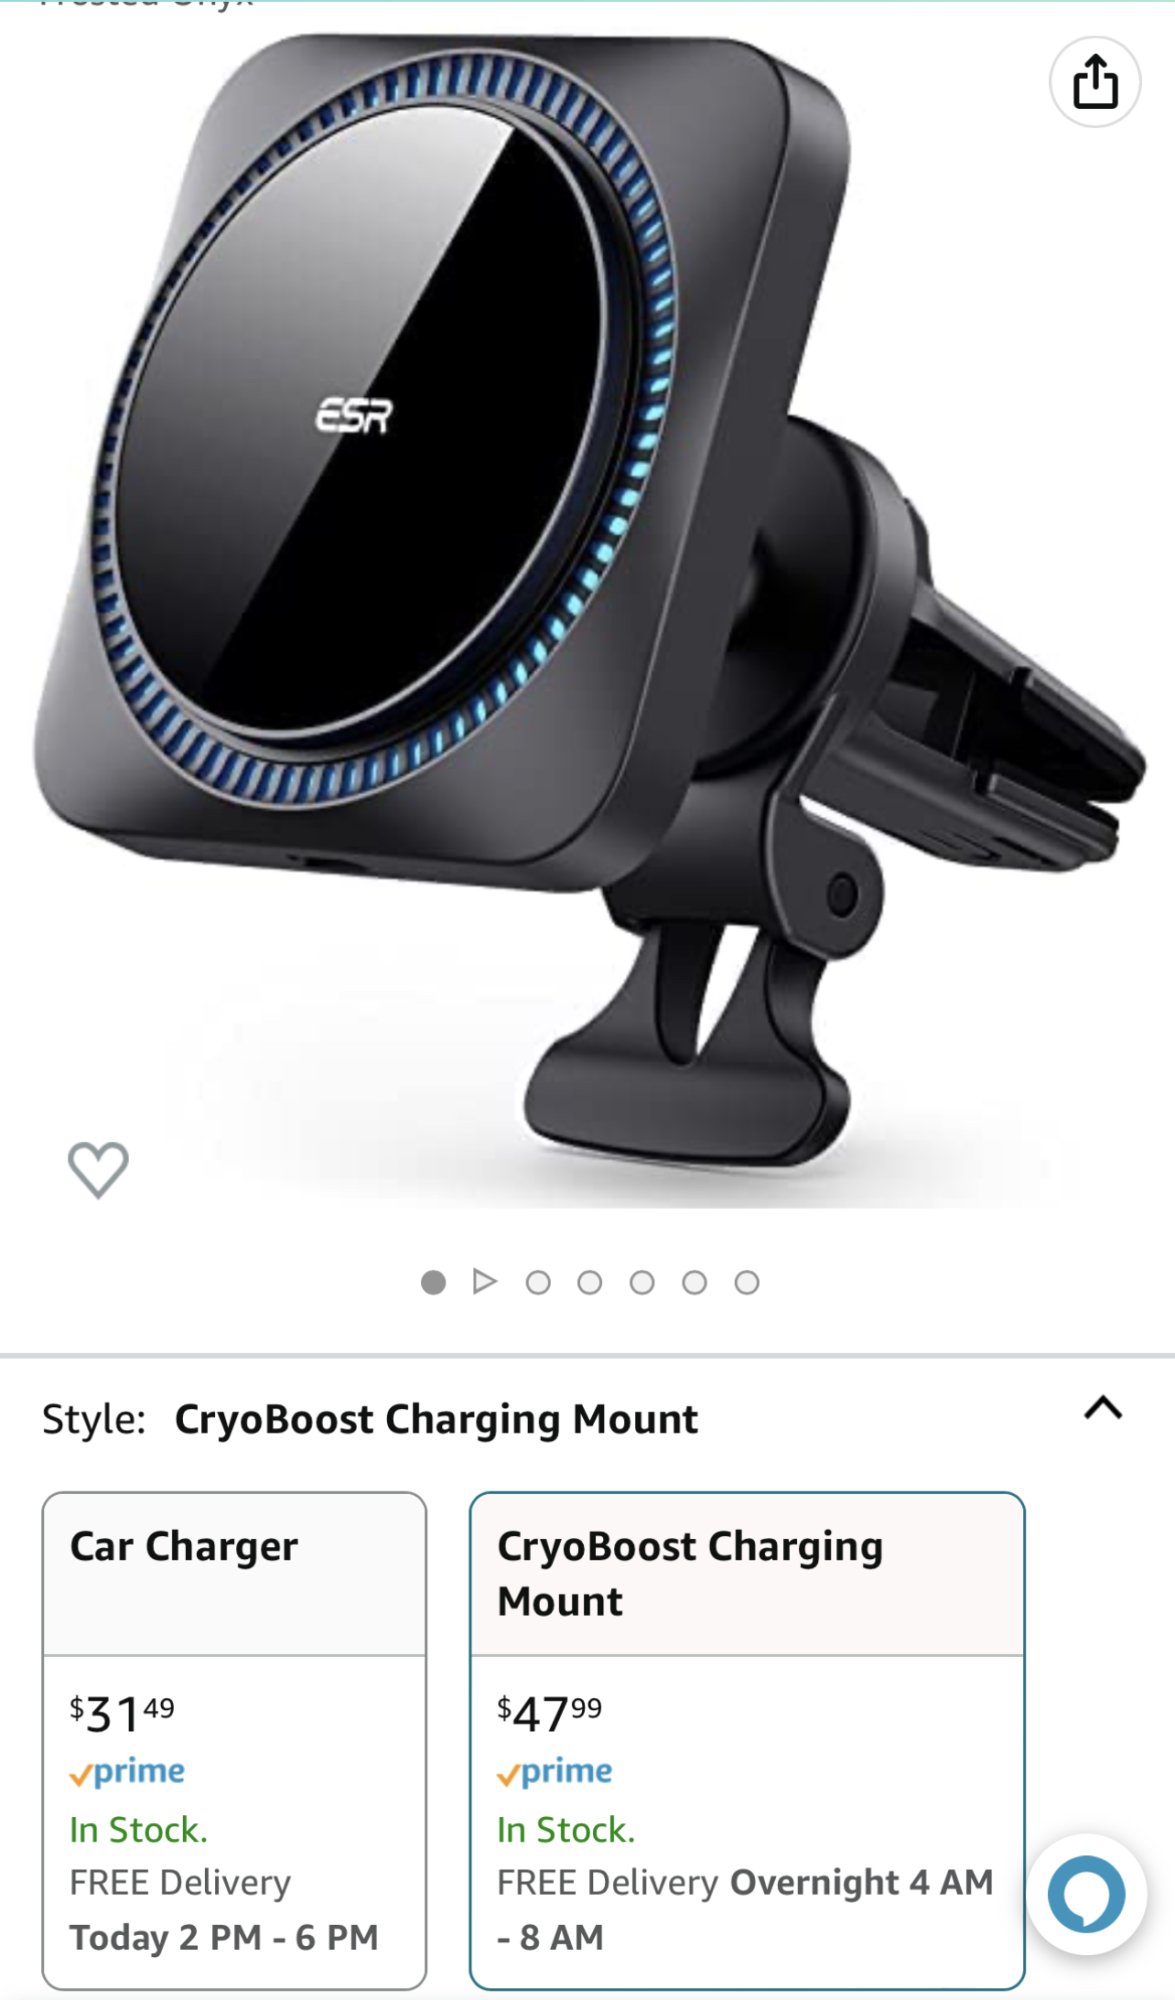The height and width of the screenshot is (2000, 1175).
Task: Select the first image carousel dot
Action: tap(433, 1282)
